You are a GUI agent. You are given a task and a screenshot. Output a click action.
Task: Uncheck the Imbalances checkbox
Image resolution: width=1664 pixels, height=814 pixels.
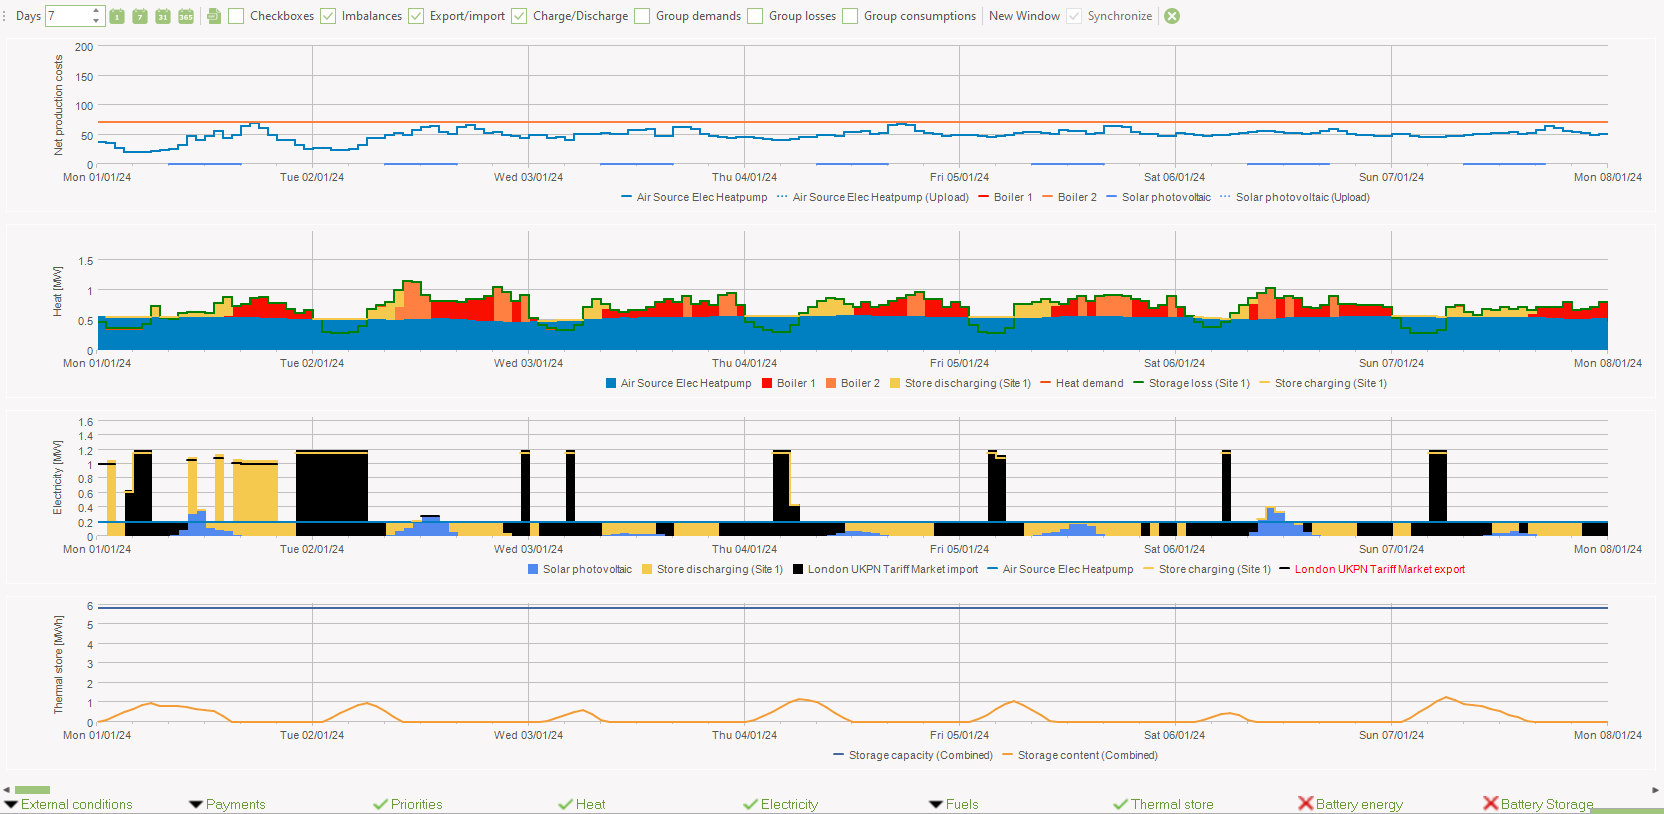tap(328, 16)
